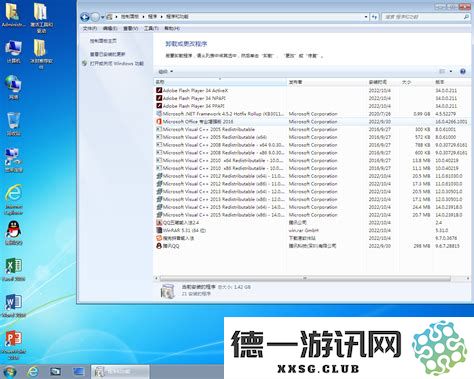
Task: Move the horizontal scrollbar of program list
Action: point(305,278)
